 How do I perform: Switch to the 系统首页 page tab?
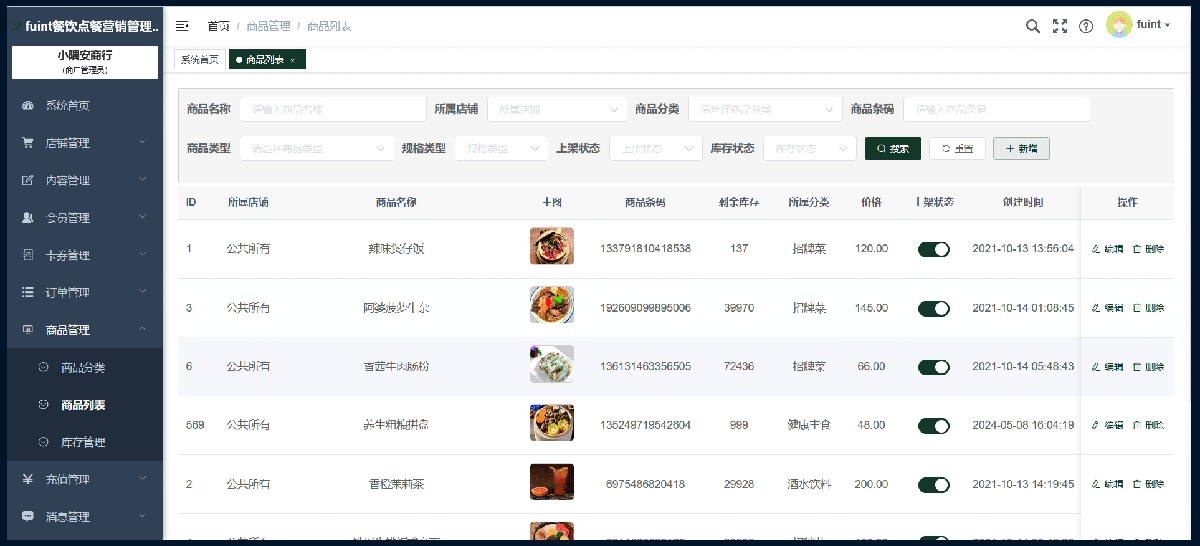coord(200,60)
